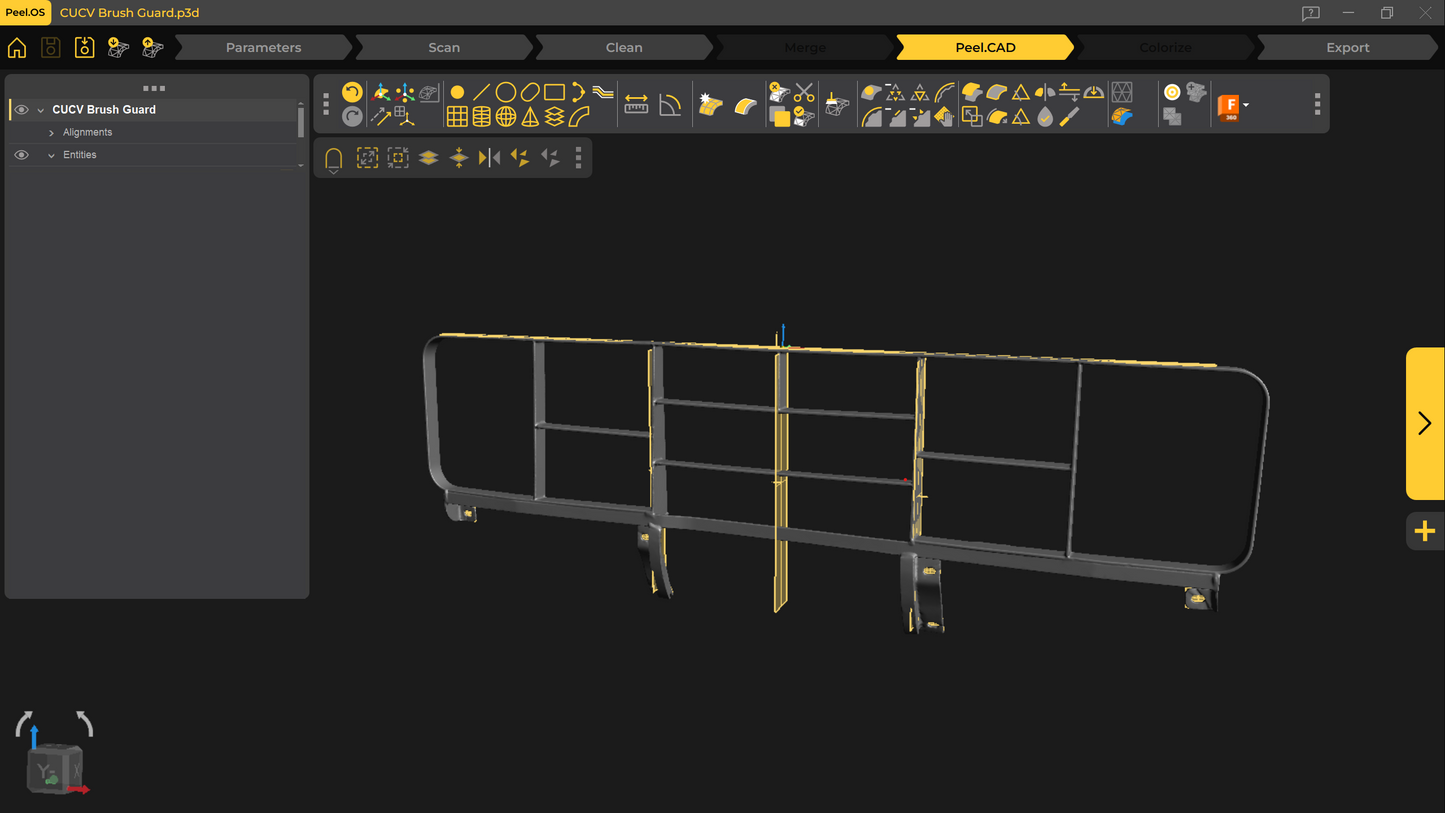Select the Sphere entity tool

[x=506, y=117]
